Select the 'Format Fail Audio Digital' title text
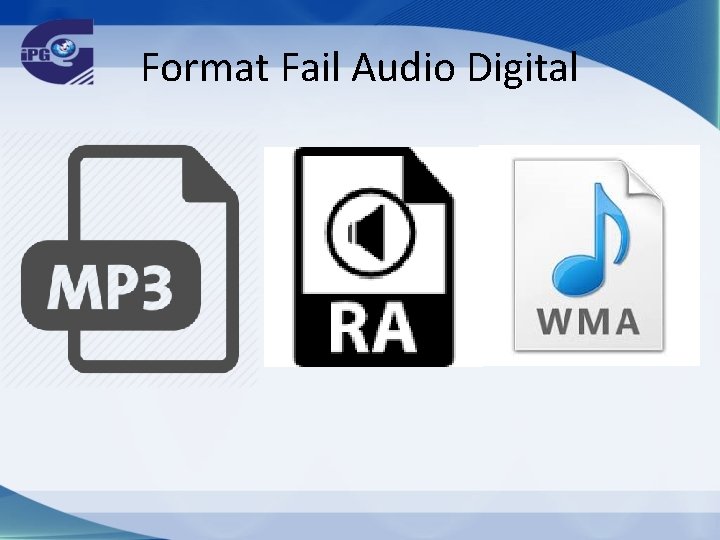Screen dimensions: 720x540 click(x=360, y=68)
